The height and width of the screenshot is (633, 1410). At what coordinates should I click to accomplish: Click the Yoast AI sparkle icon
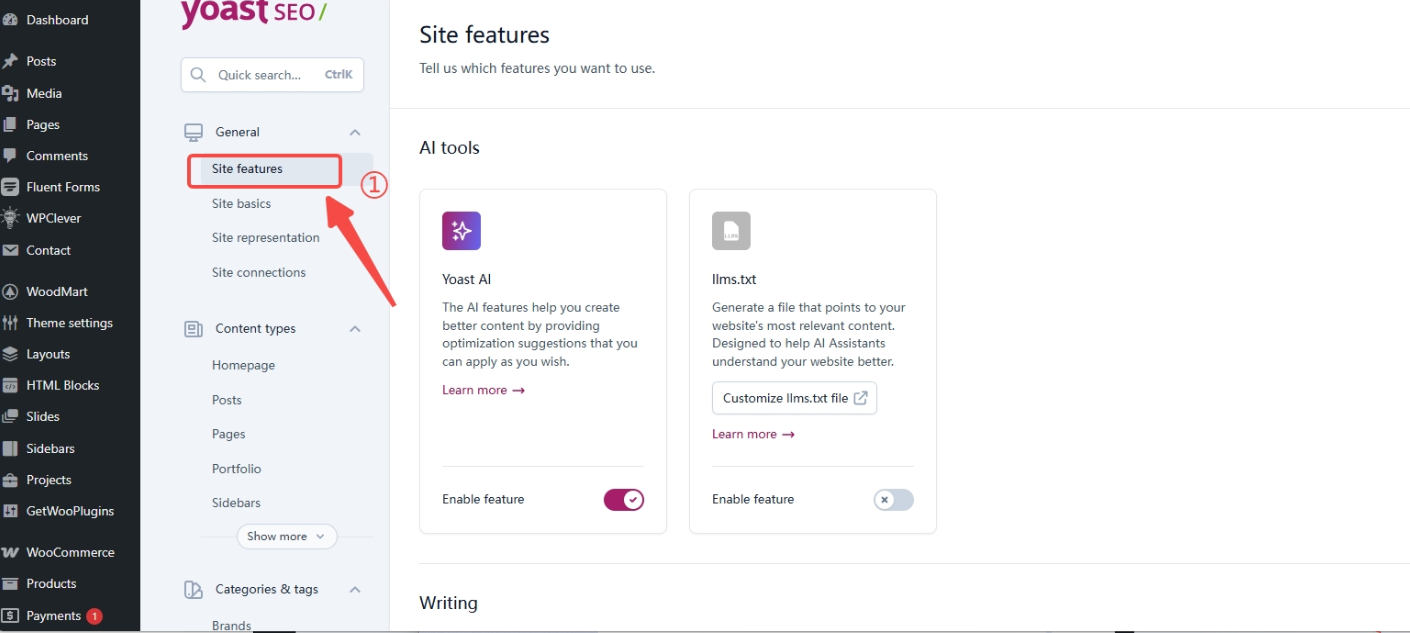tap(461, 230)
